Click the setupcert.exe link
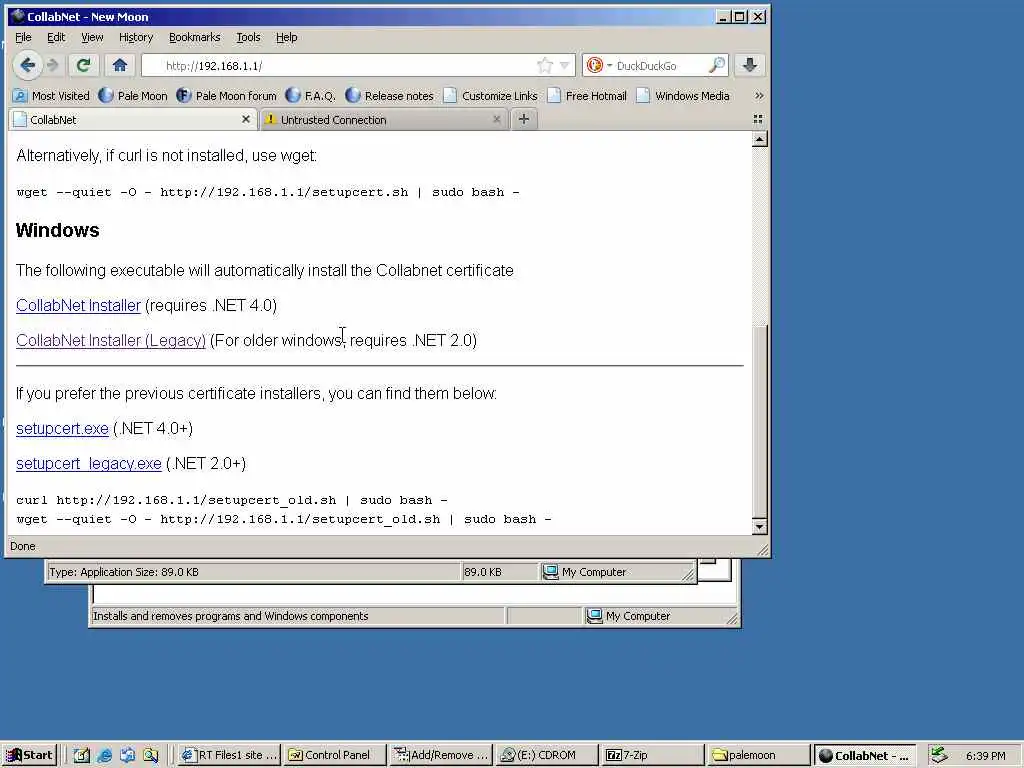Image resolution: width=1024 pixels, height=768 pixels. pyautogui.click(x=62, y=428)
